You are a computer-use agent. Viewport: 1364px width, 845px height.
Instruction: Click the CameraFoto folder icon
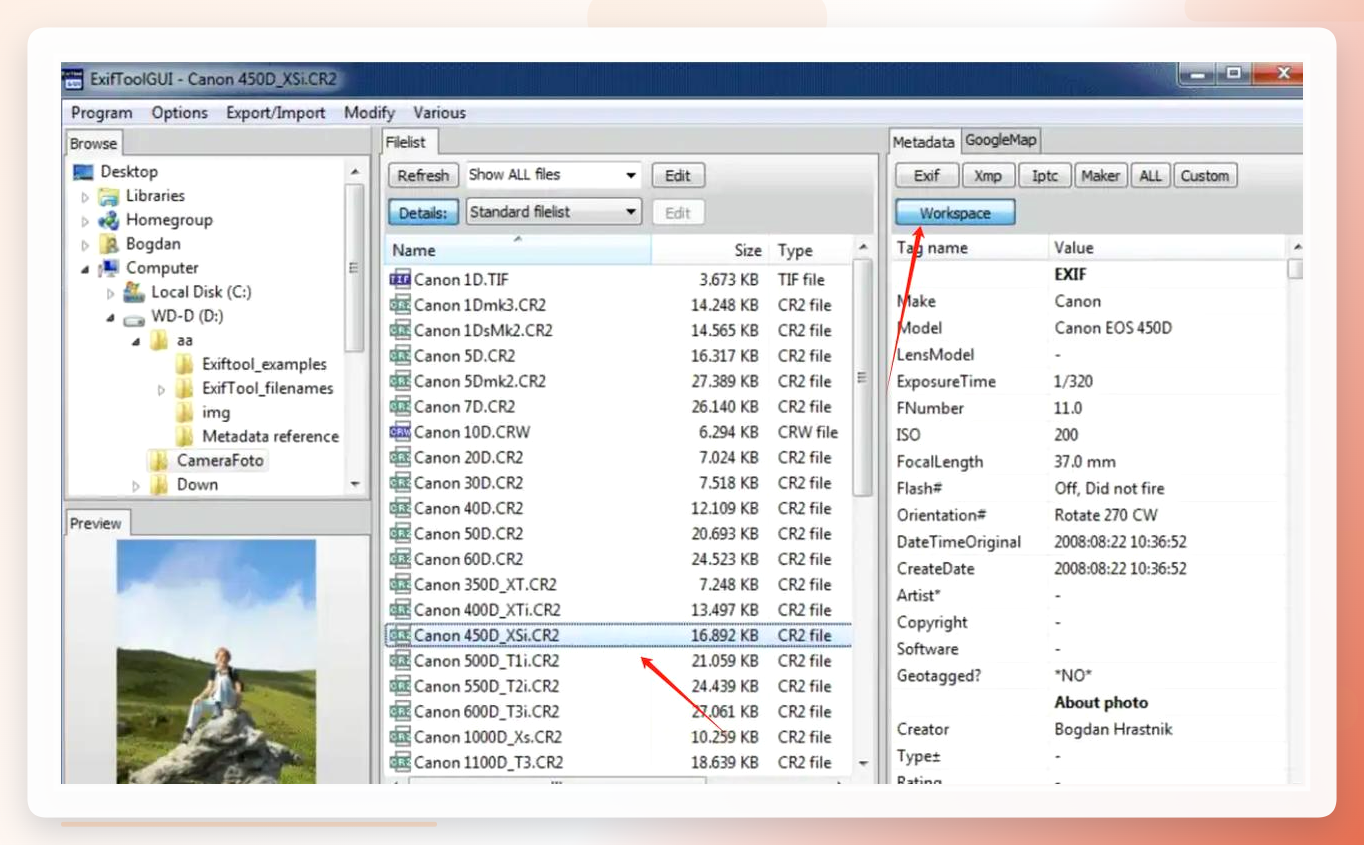(159, 461)
